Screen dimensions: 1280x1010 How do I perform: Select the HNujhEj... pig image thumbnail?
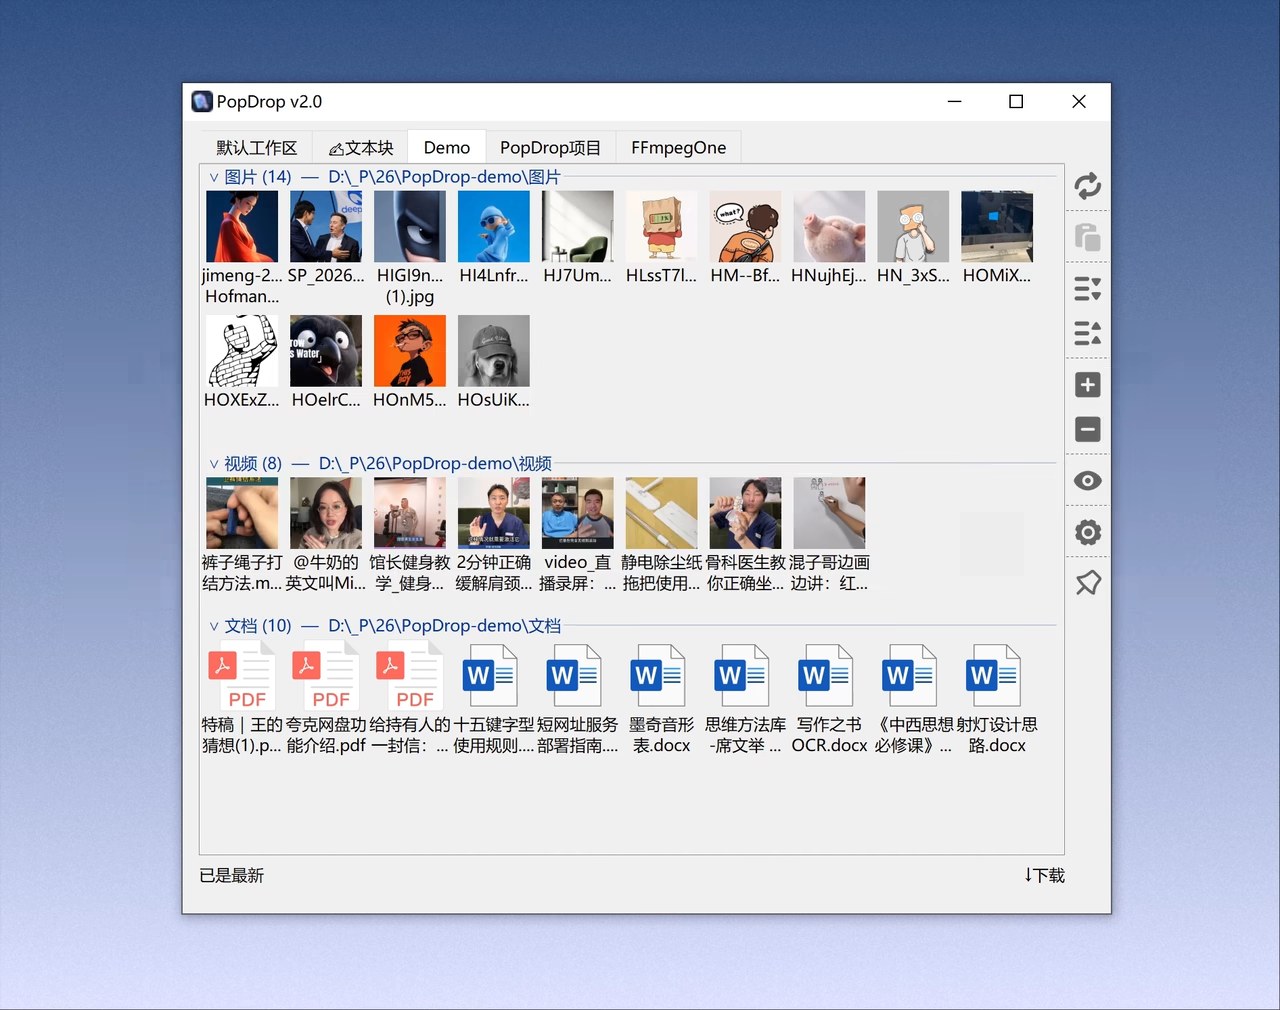[x=830, y=227]
